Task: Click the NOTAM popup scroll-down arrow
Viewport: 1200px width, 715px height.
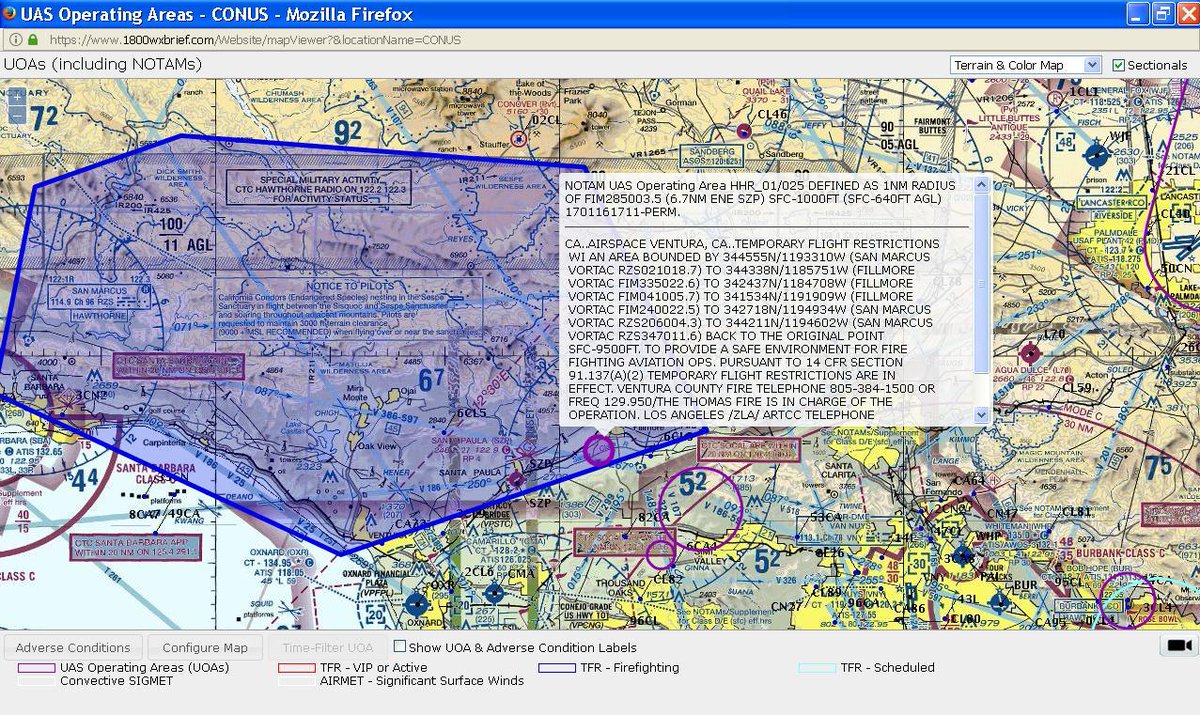Action: [x=980, y=415]
